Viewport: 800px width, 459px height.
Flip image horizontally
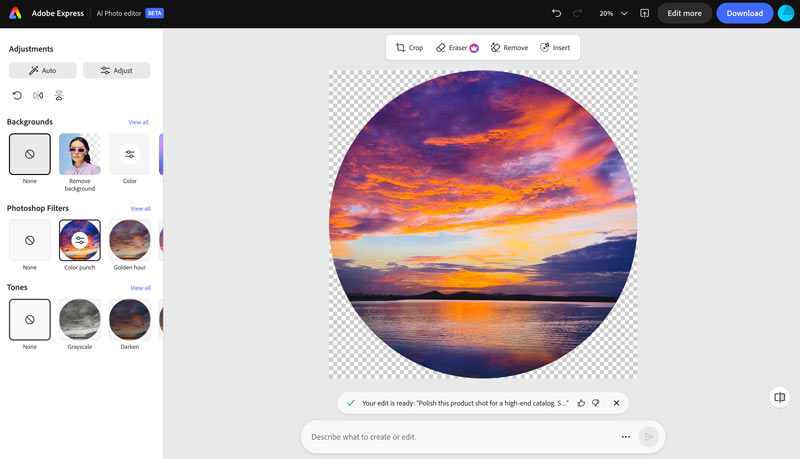[38, 95]
